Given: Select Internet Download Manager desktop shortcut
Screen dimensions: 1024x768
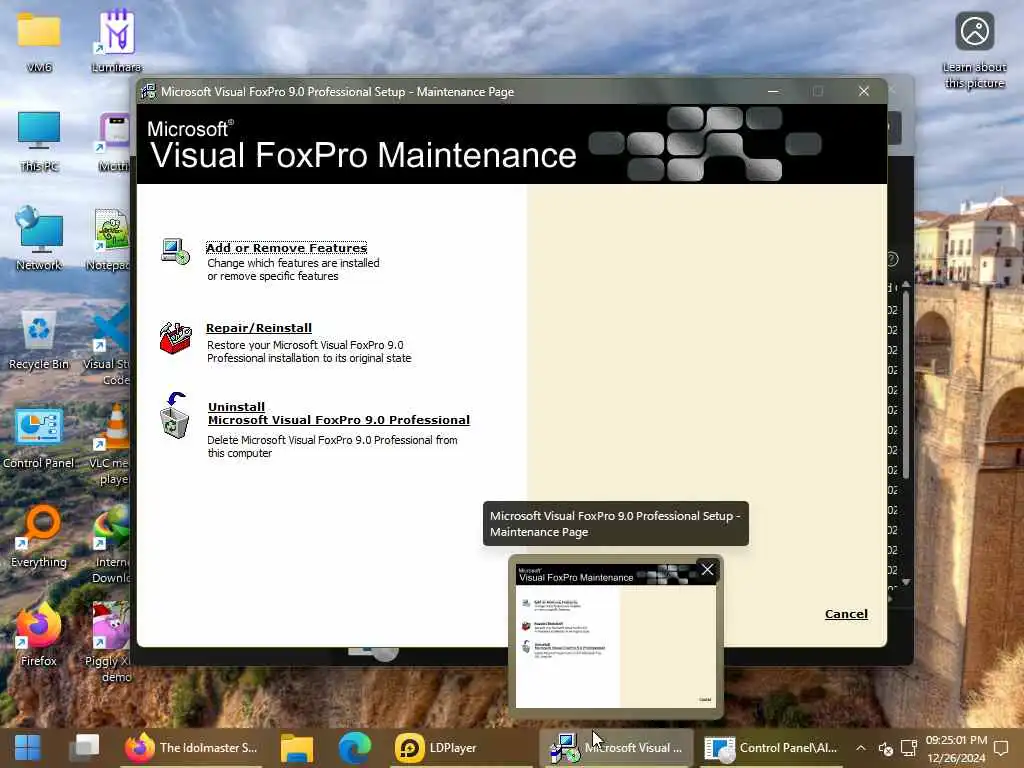Looking at the screenshot, I should (x=111, y=545).
